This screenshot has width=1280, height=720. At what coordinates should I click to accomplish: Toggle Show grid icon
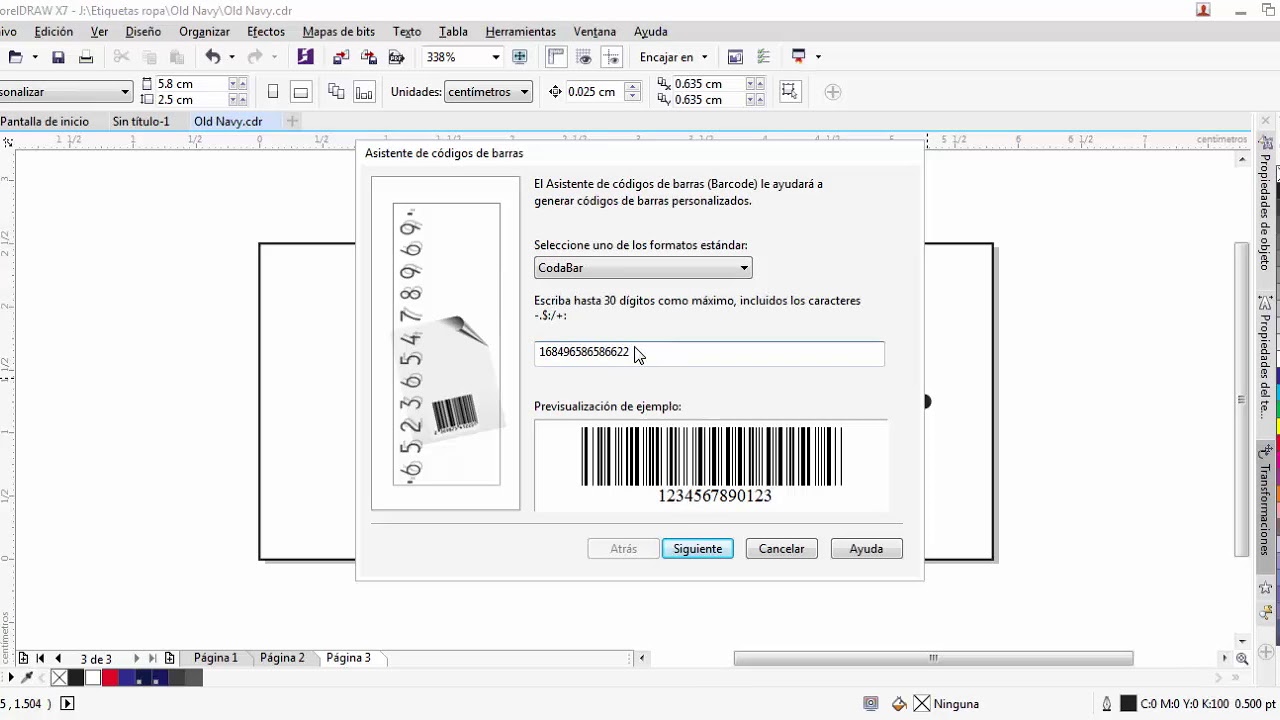[584, 57]
